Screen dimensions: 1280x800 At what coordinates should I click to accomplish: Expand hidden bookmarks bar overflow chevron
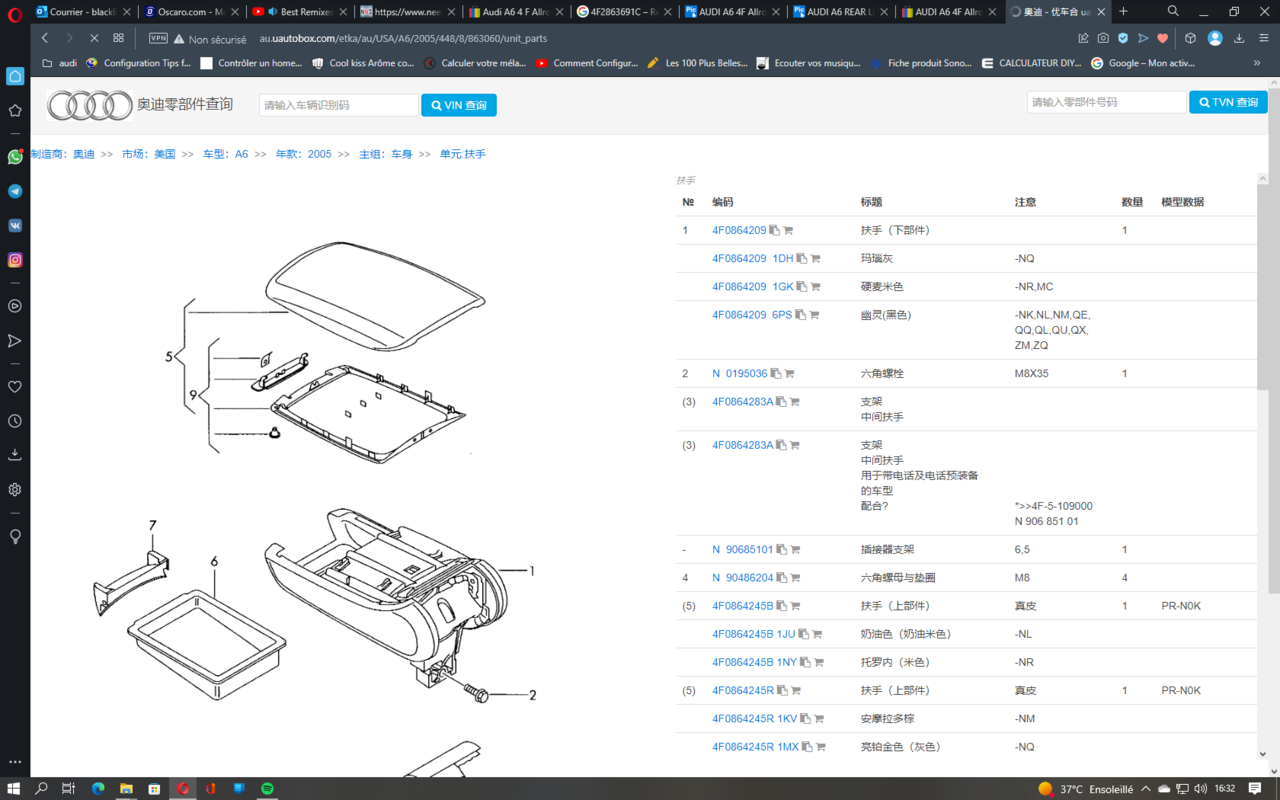click(1257, 63)
